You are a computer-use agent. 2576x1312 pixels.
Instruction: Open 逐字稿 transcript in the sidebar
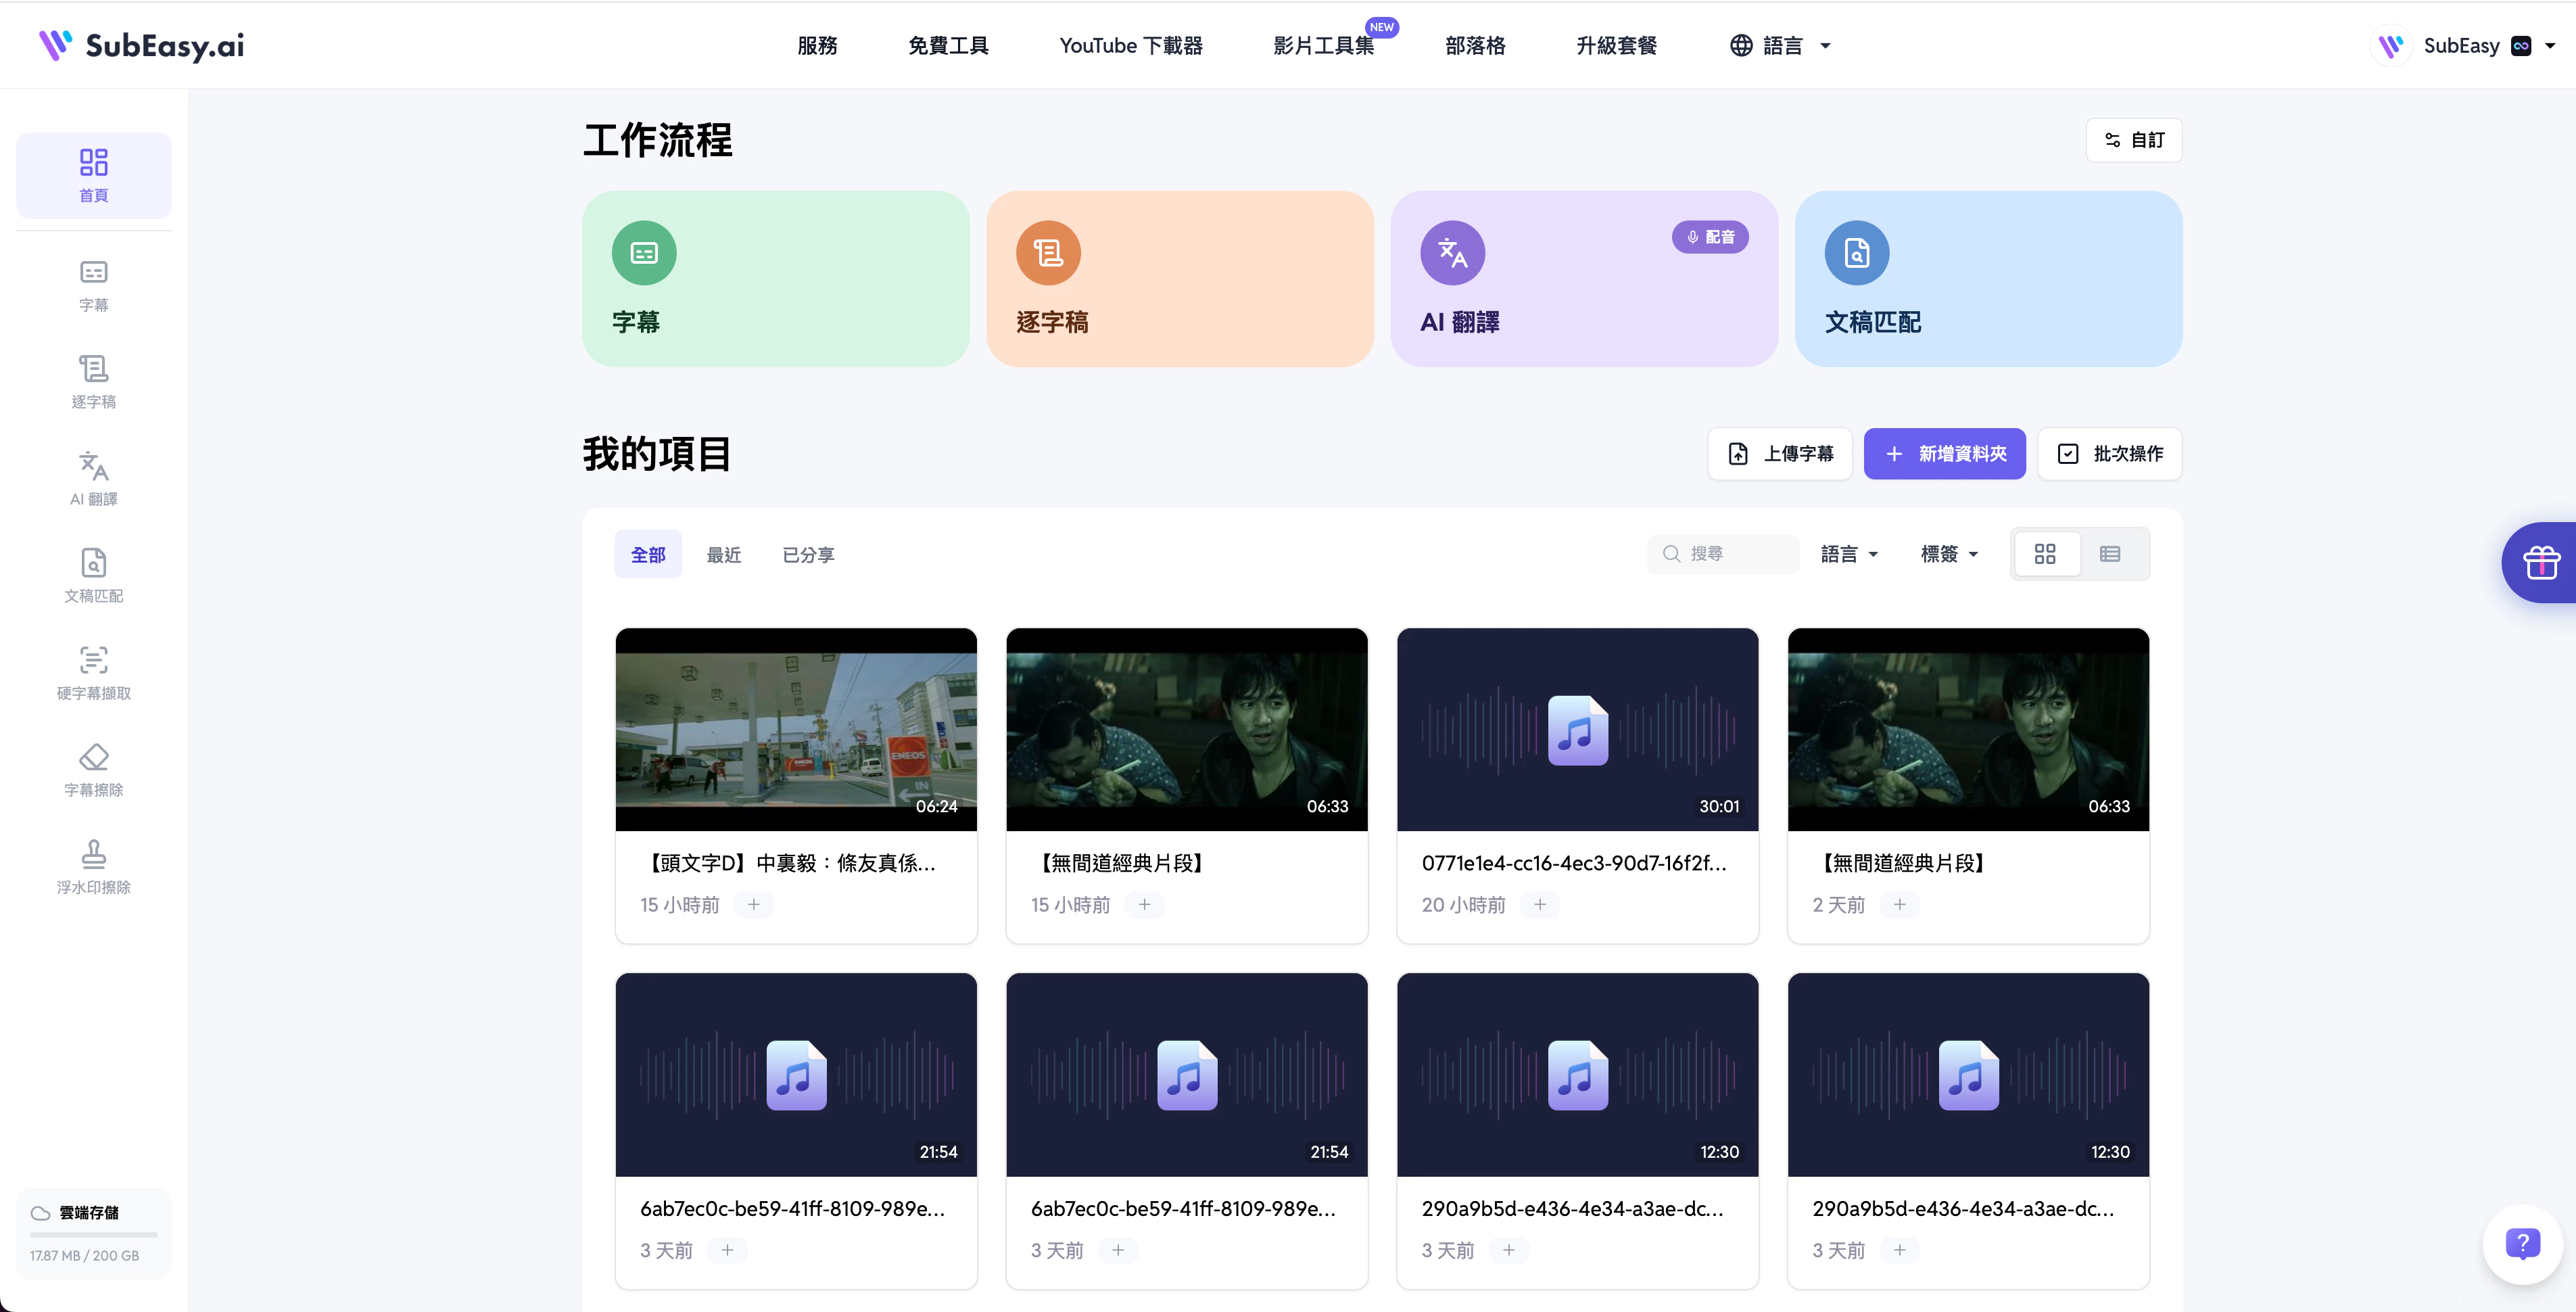tap(93, 382)
